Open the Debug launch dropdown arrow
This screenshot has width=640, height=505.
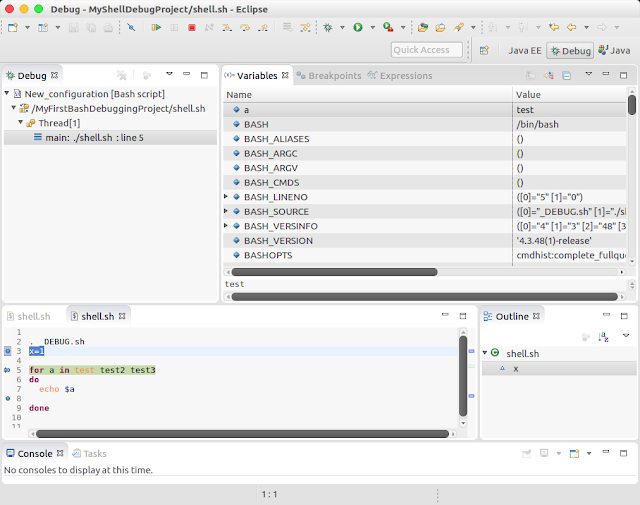[x=342, y=27]
